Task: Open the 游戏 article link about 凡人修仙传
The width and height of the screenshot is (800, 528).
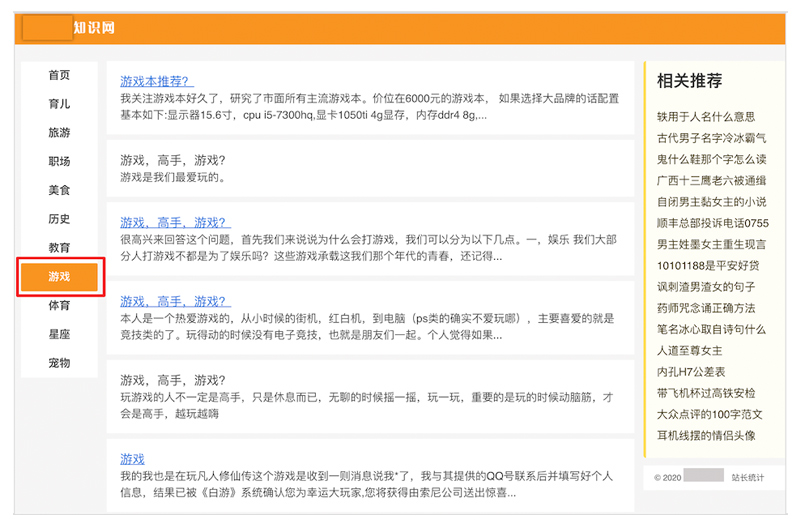Action: pos(132,459)
